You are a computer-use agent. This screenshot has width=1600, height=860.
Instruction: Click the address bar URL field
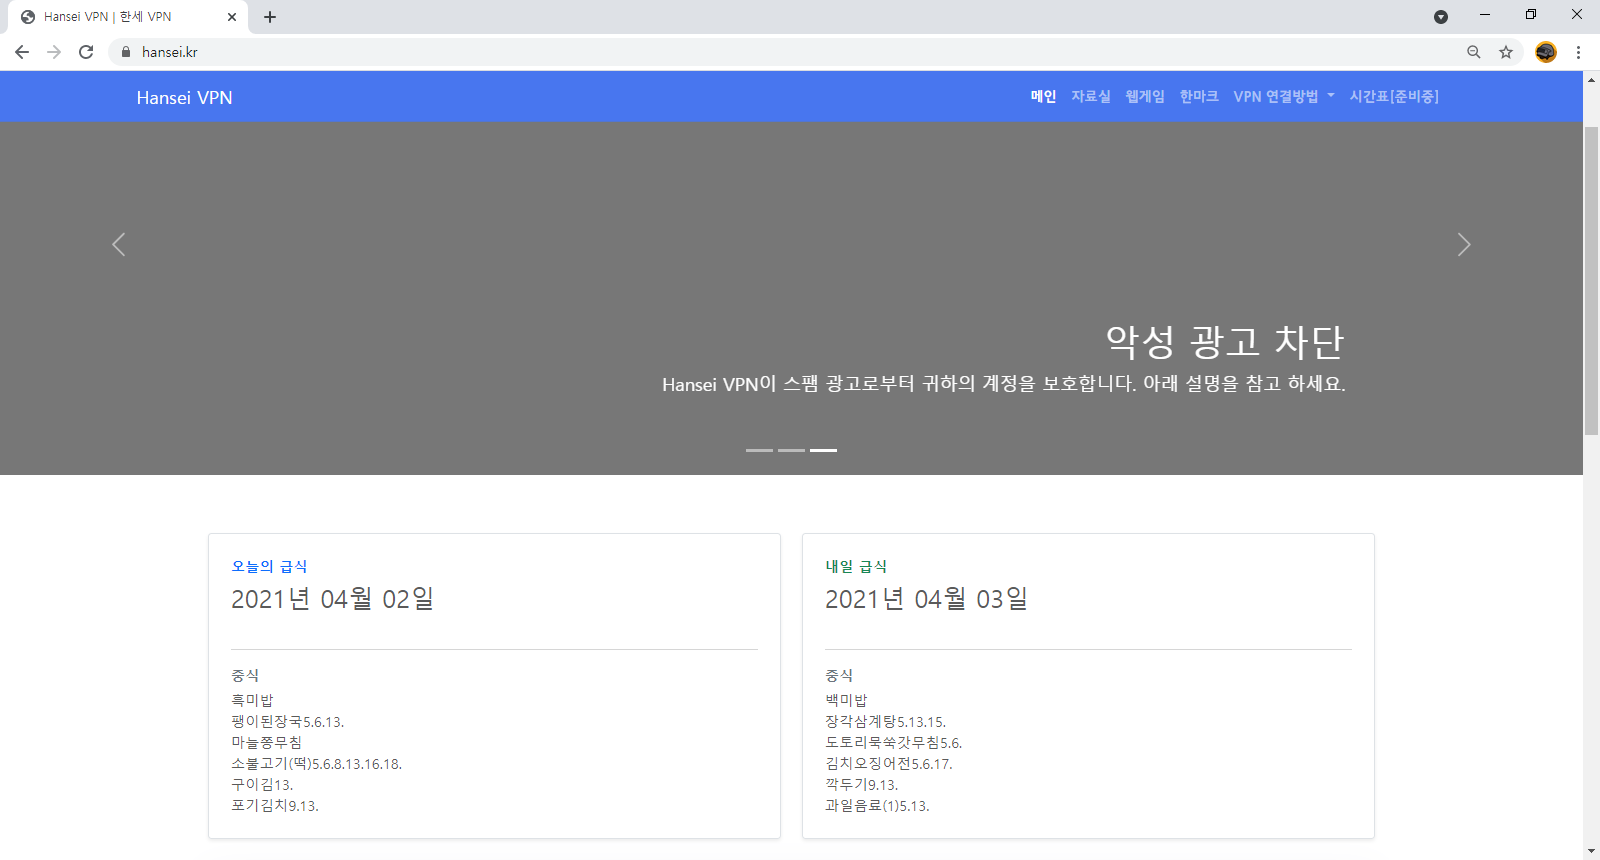coord(700,52)
